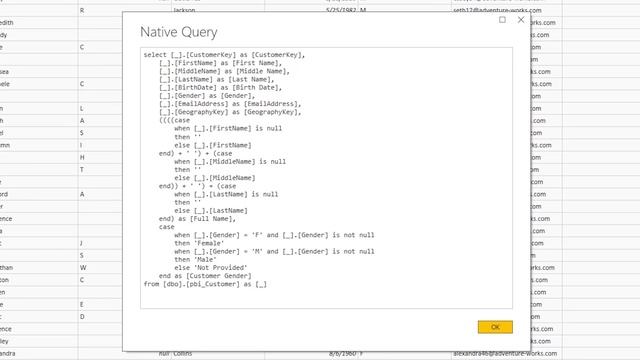The width and height of the screenshot is (640, 360).
Task: Click the '[_].[BirthDate] as [Birth Date]' line
Action: pyautogui.click(x=220, y=87)
